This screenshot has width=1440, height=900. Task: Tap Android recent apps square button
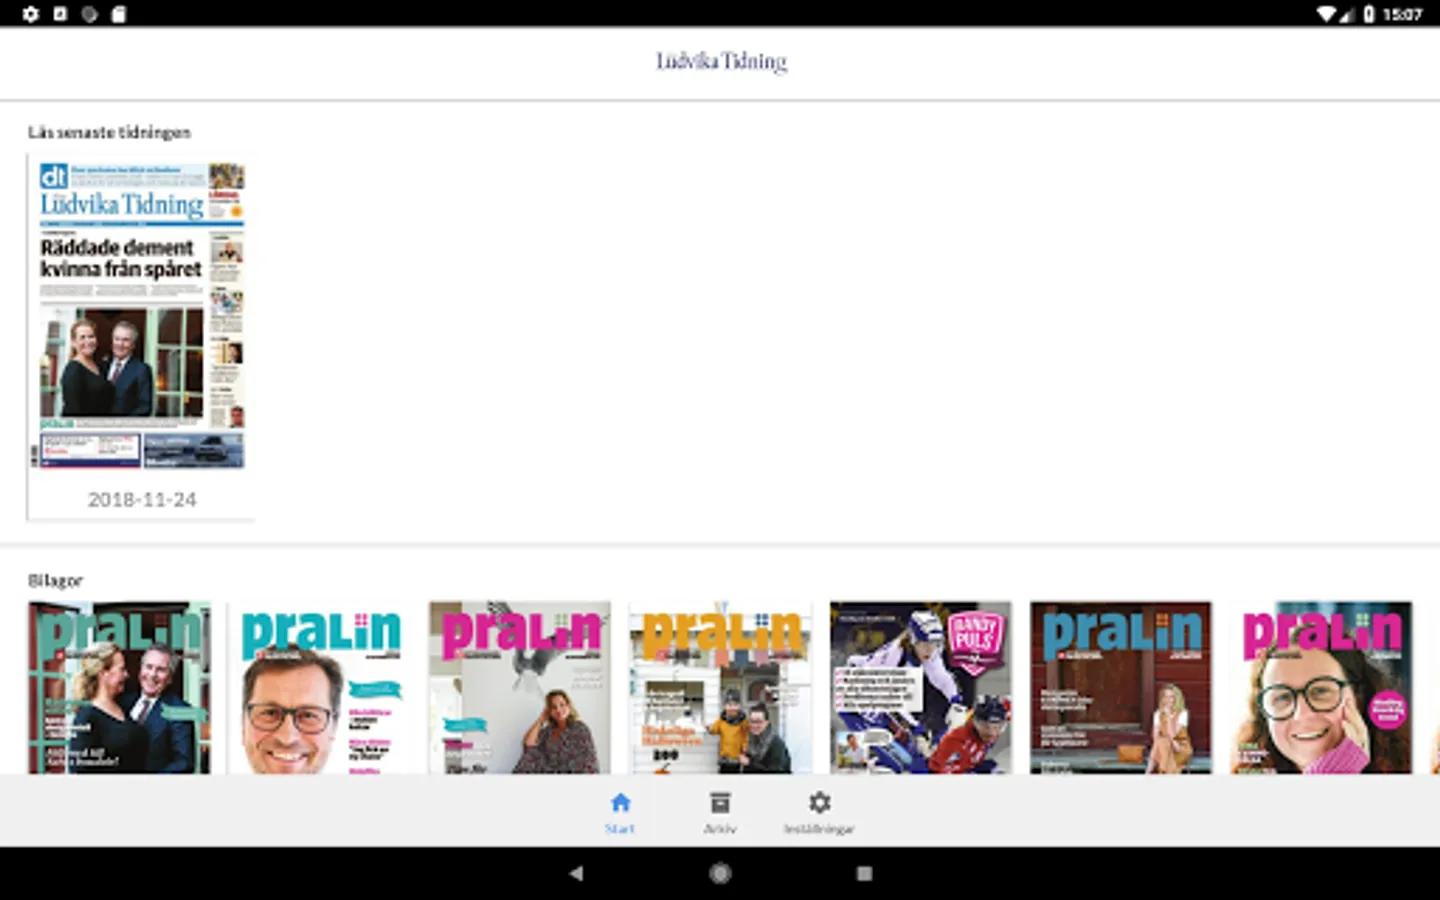(864, 873)
